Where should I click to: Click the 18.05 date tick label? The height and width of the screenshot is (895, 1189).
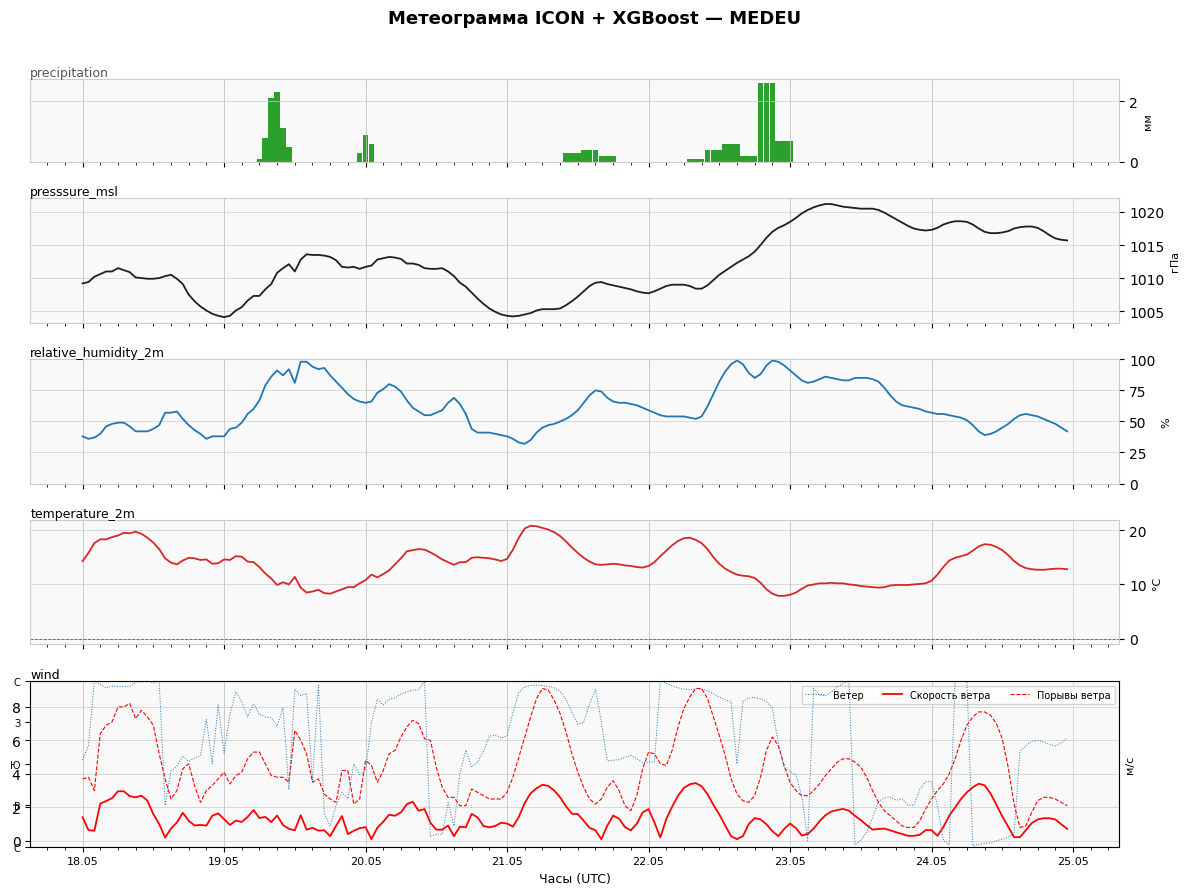82,862
